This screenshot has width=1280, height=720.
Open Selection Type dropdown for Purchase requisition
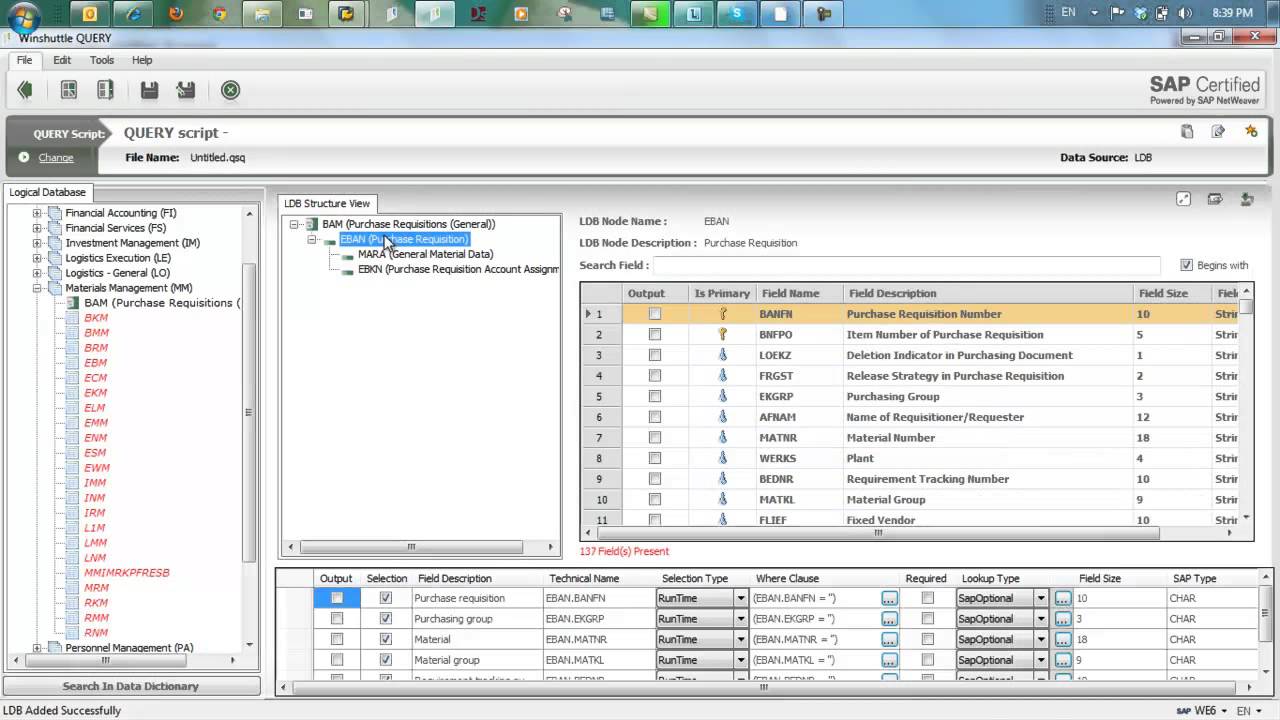pos(741,598)
